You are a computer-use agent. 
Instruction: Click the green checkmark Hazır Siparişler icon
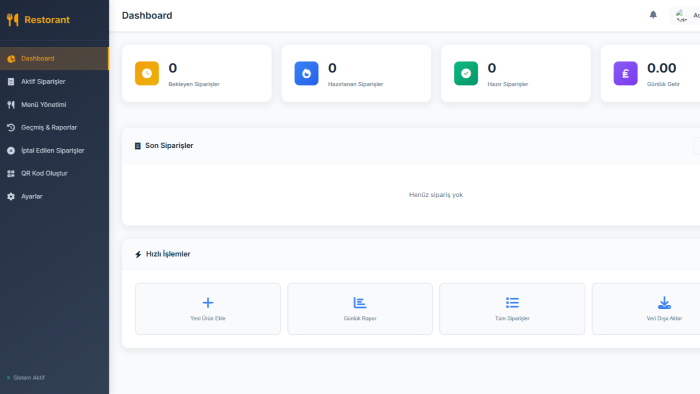(x=466, y=73)
